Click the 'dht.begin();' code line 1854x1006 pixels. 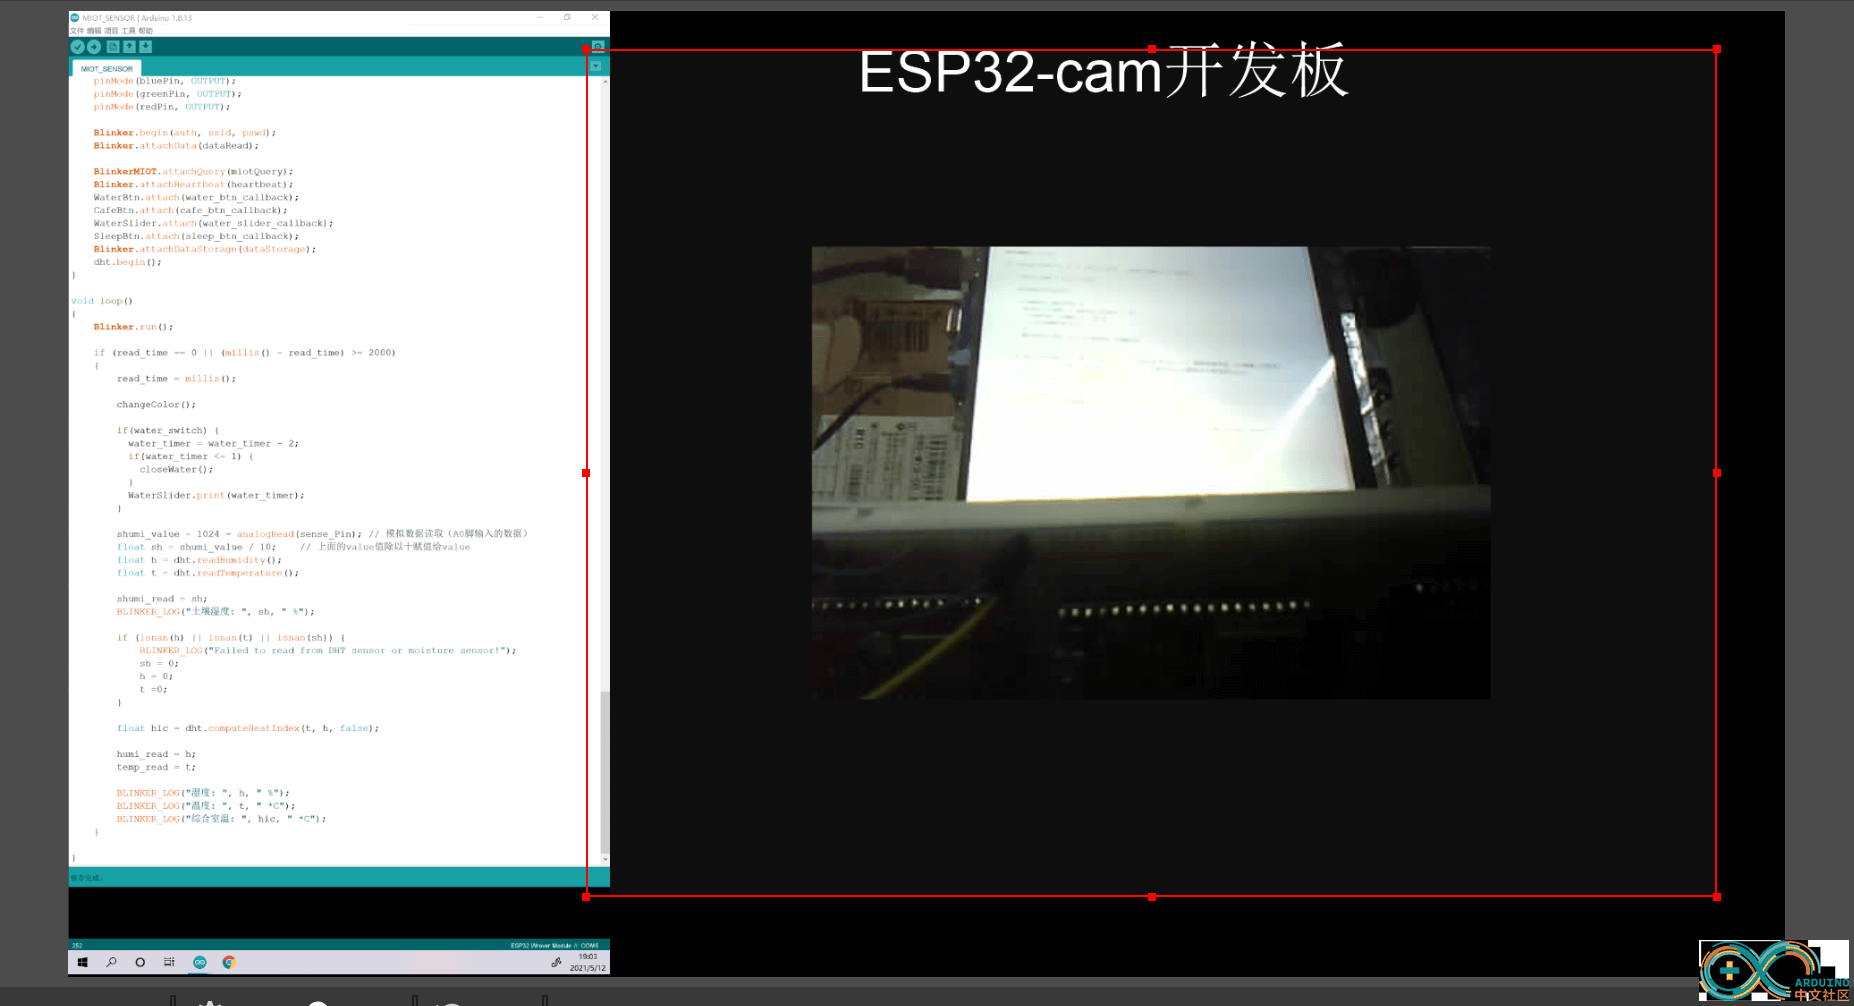127,262
